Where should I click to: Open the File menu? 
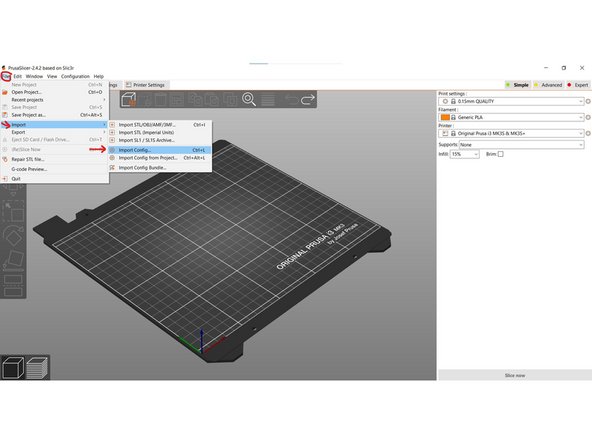tap(6, 76)
